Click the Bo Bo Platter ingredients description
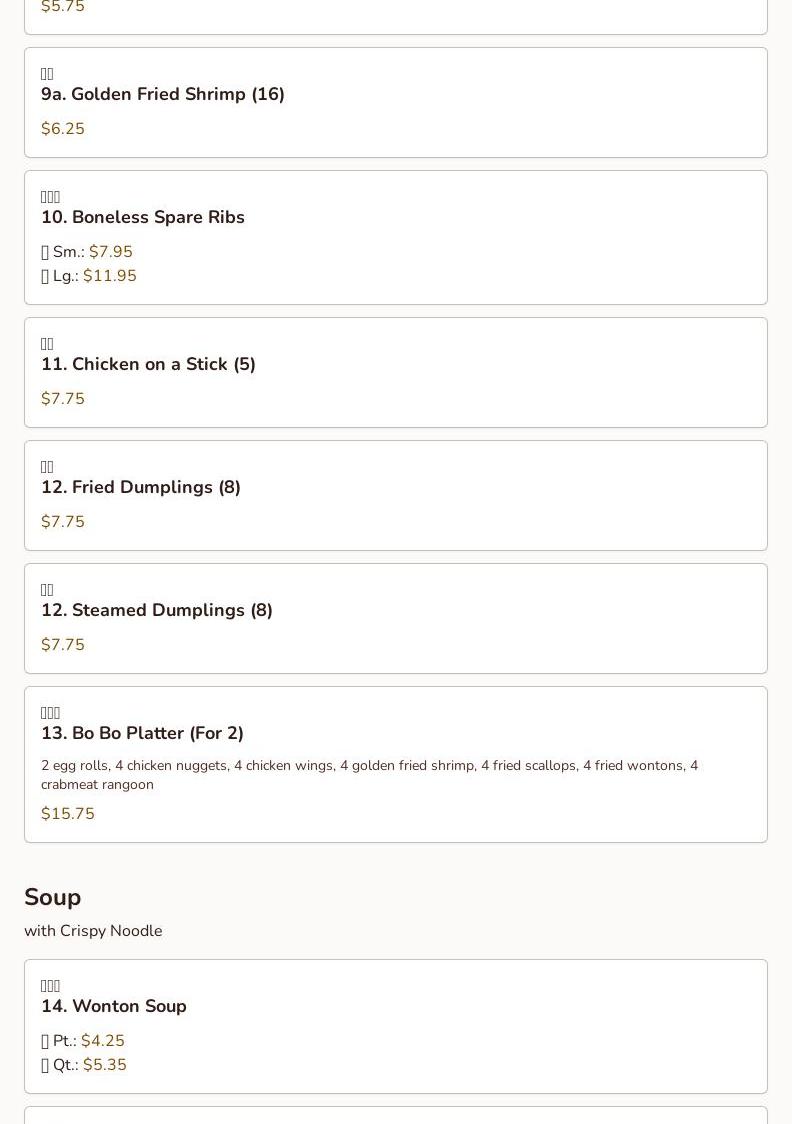This screenshot has height=1124, width=792. [369, 775]
